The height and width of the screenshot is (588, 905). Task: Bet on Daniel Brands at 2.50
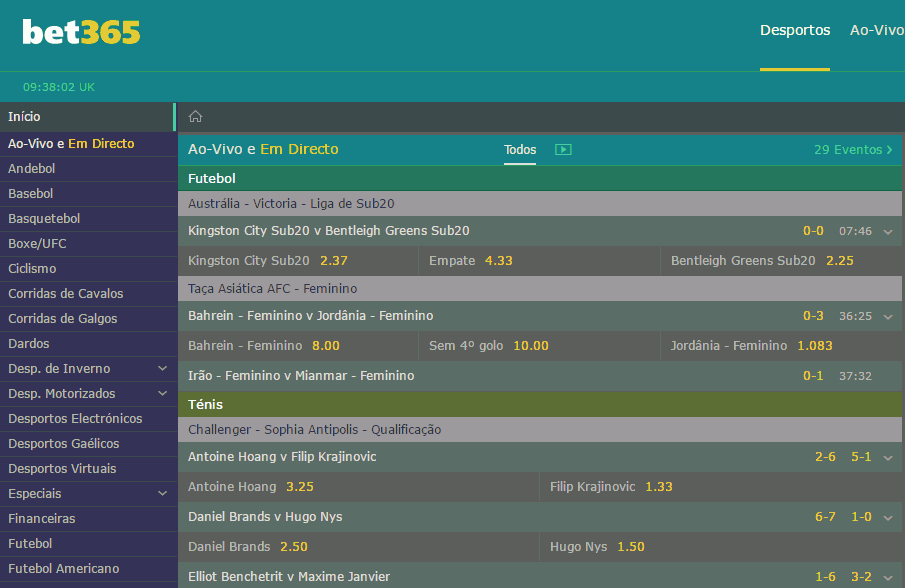358,546
